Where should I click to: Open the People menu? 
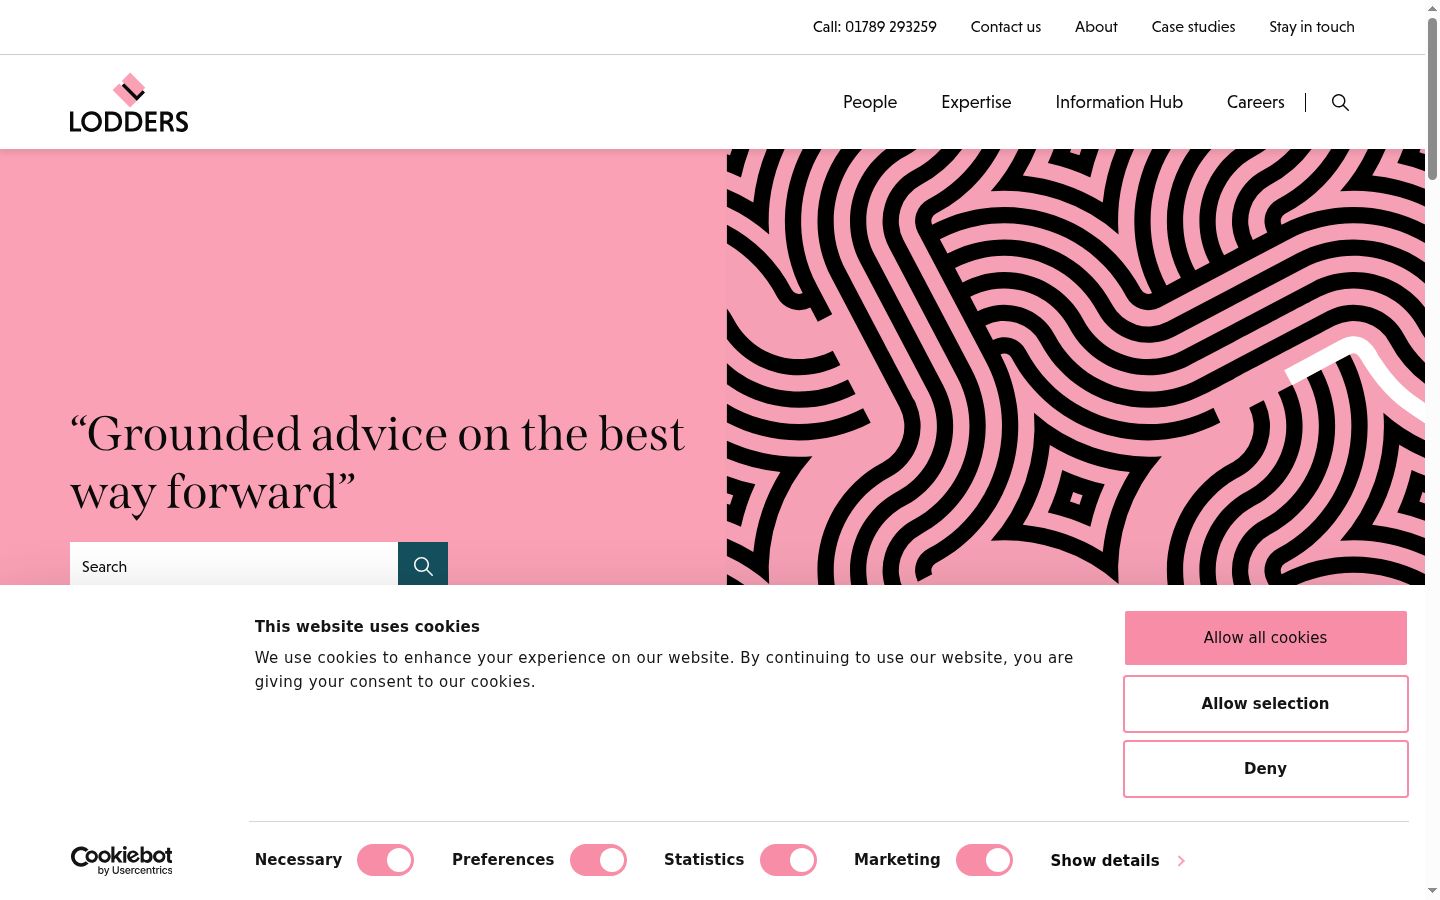(x=870, y=102)
